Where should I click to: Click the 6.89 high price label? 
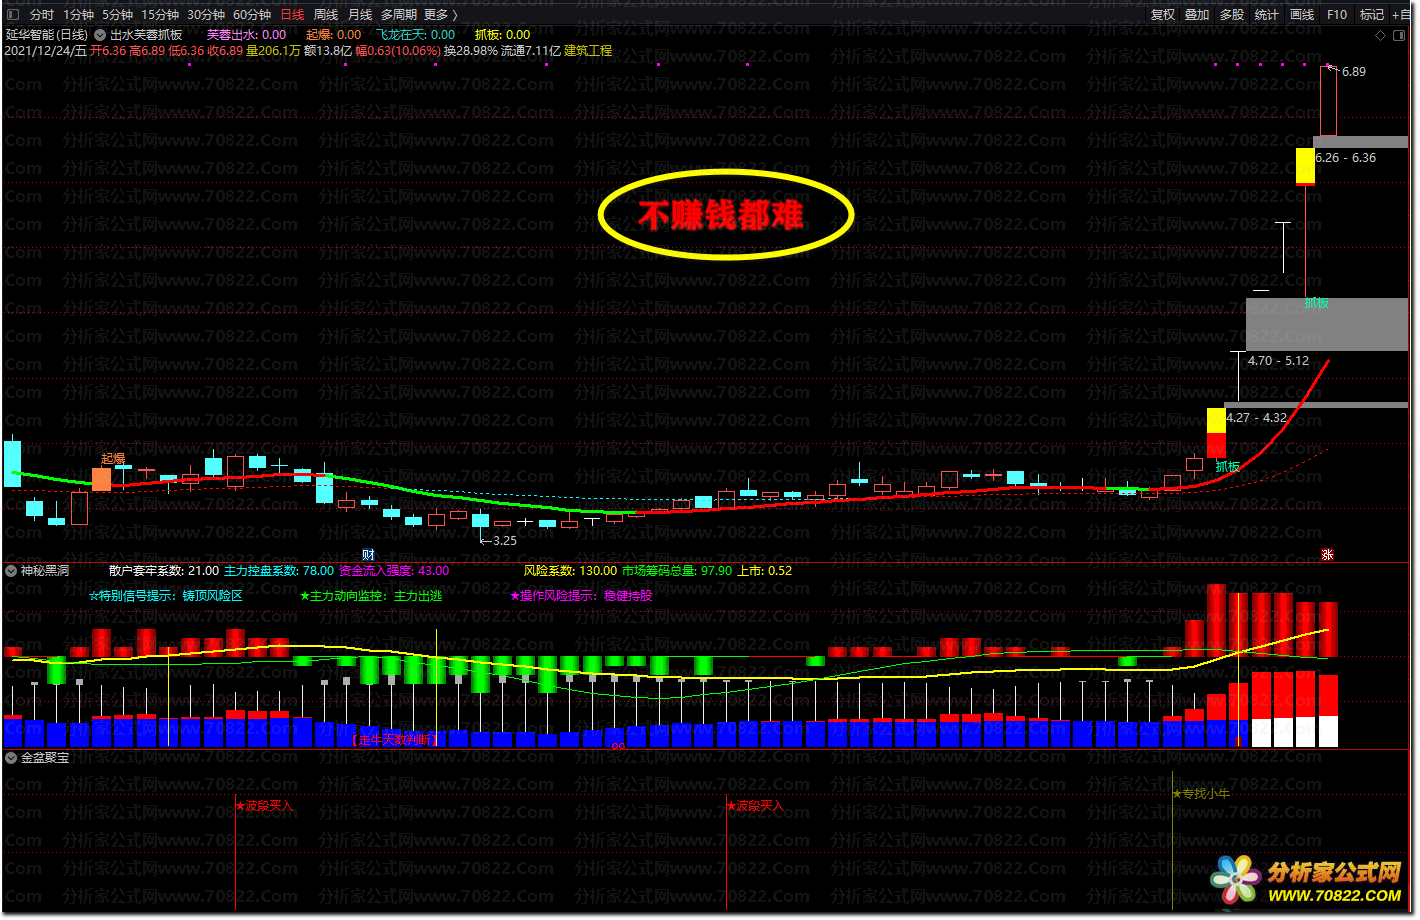pos(1354,72)
